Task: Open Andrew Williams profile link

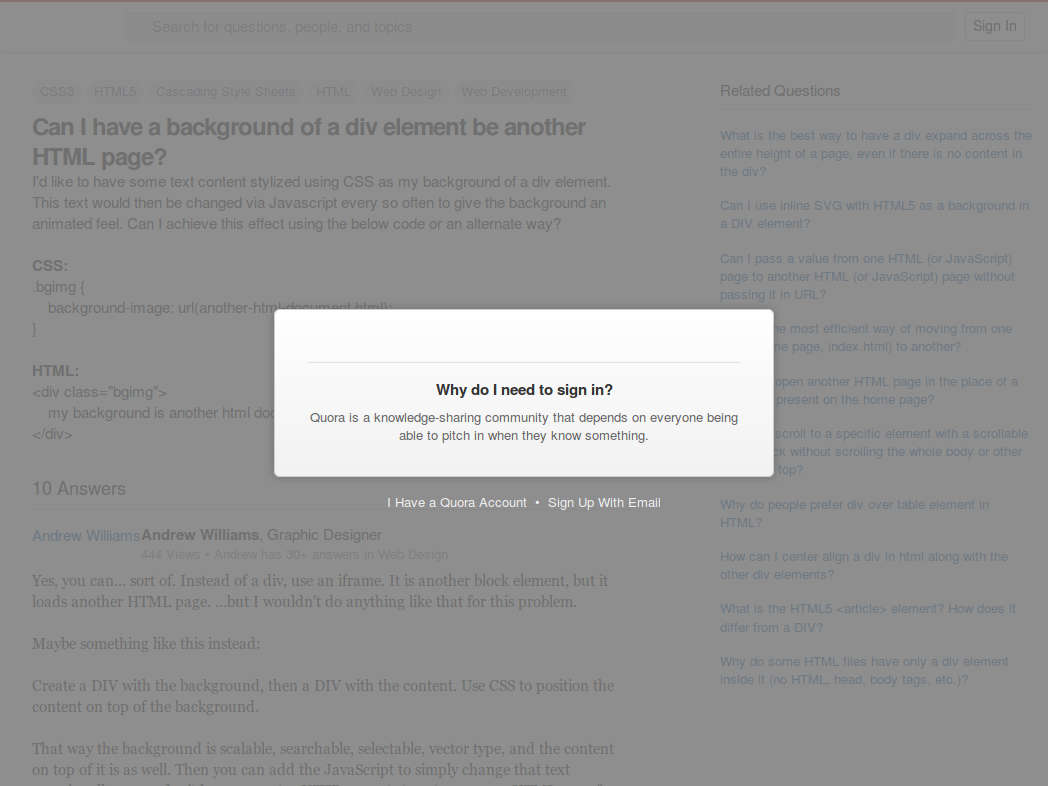Action: click(x=86, y=536)
